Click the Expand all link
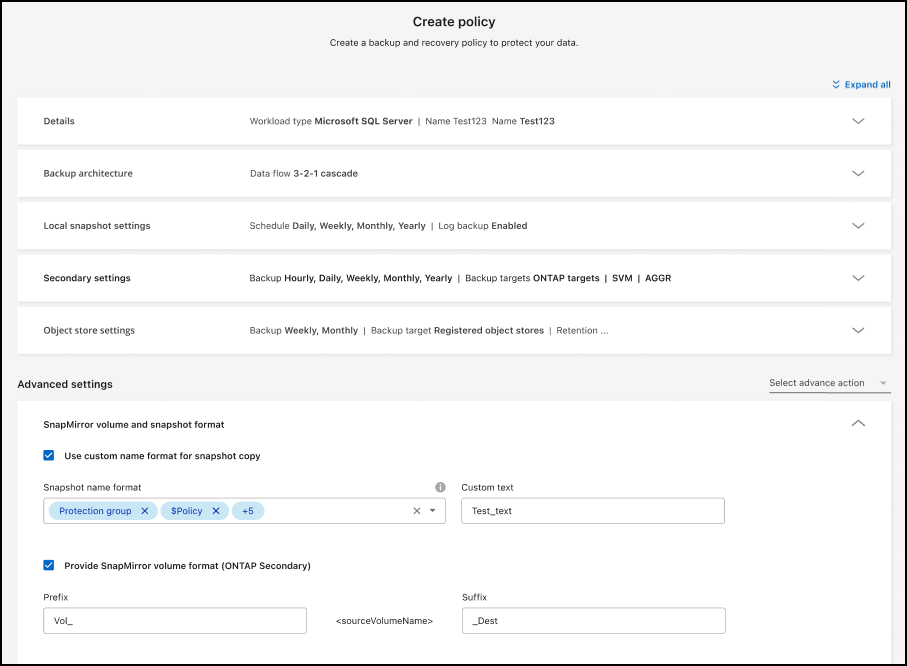This screenshot has width=907, height=666. [x=861, y=85]
